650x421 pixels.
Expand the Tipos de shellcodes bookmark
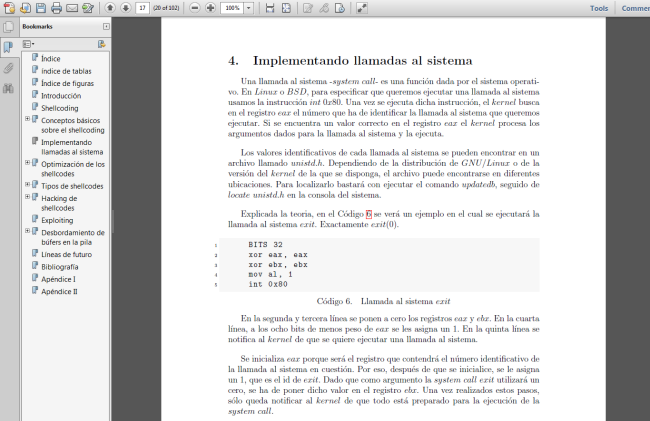click(27, 186)
